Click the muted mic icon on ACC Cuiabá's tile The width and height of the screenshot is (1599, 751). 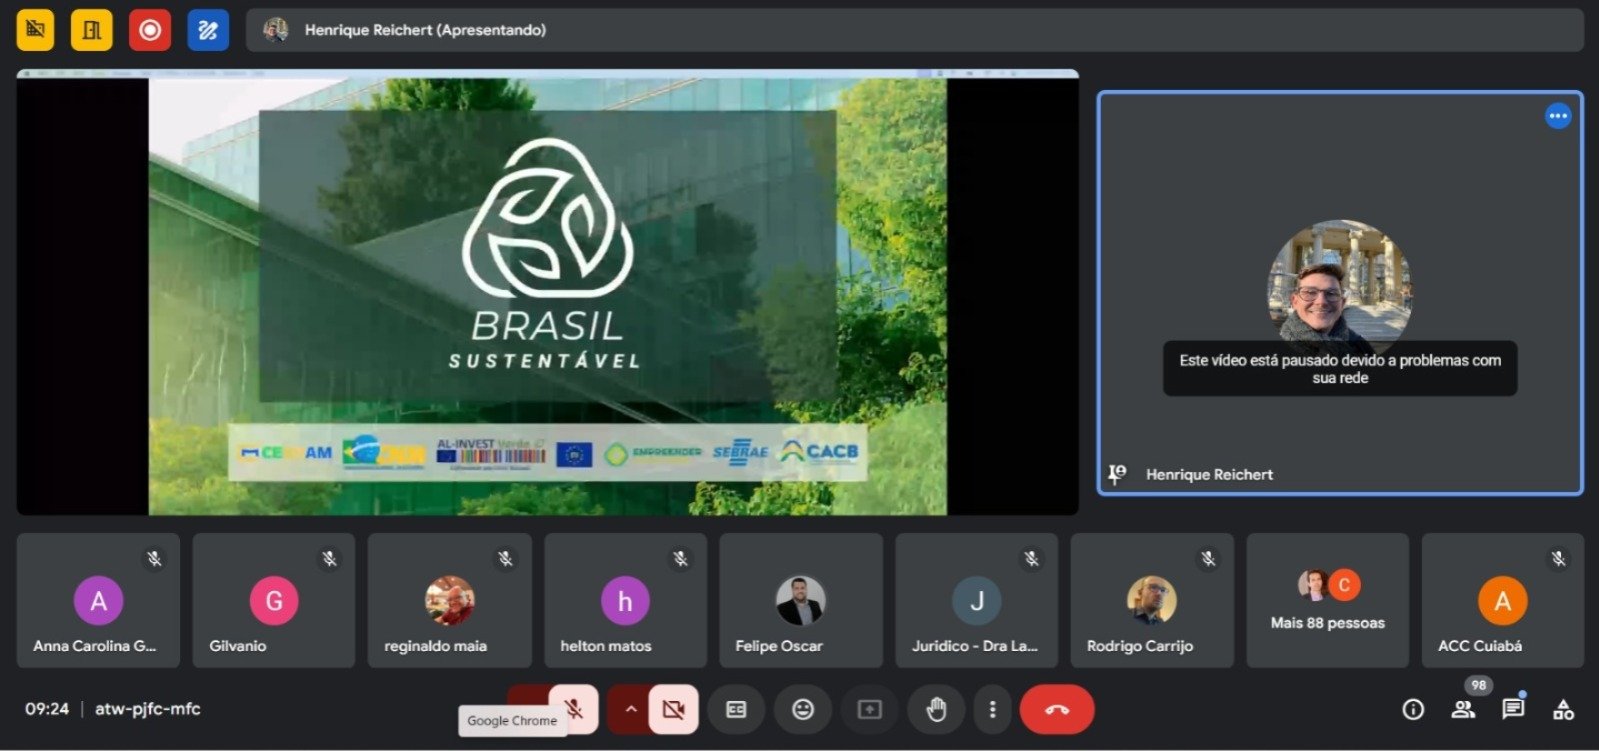(1558, 559)
